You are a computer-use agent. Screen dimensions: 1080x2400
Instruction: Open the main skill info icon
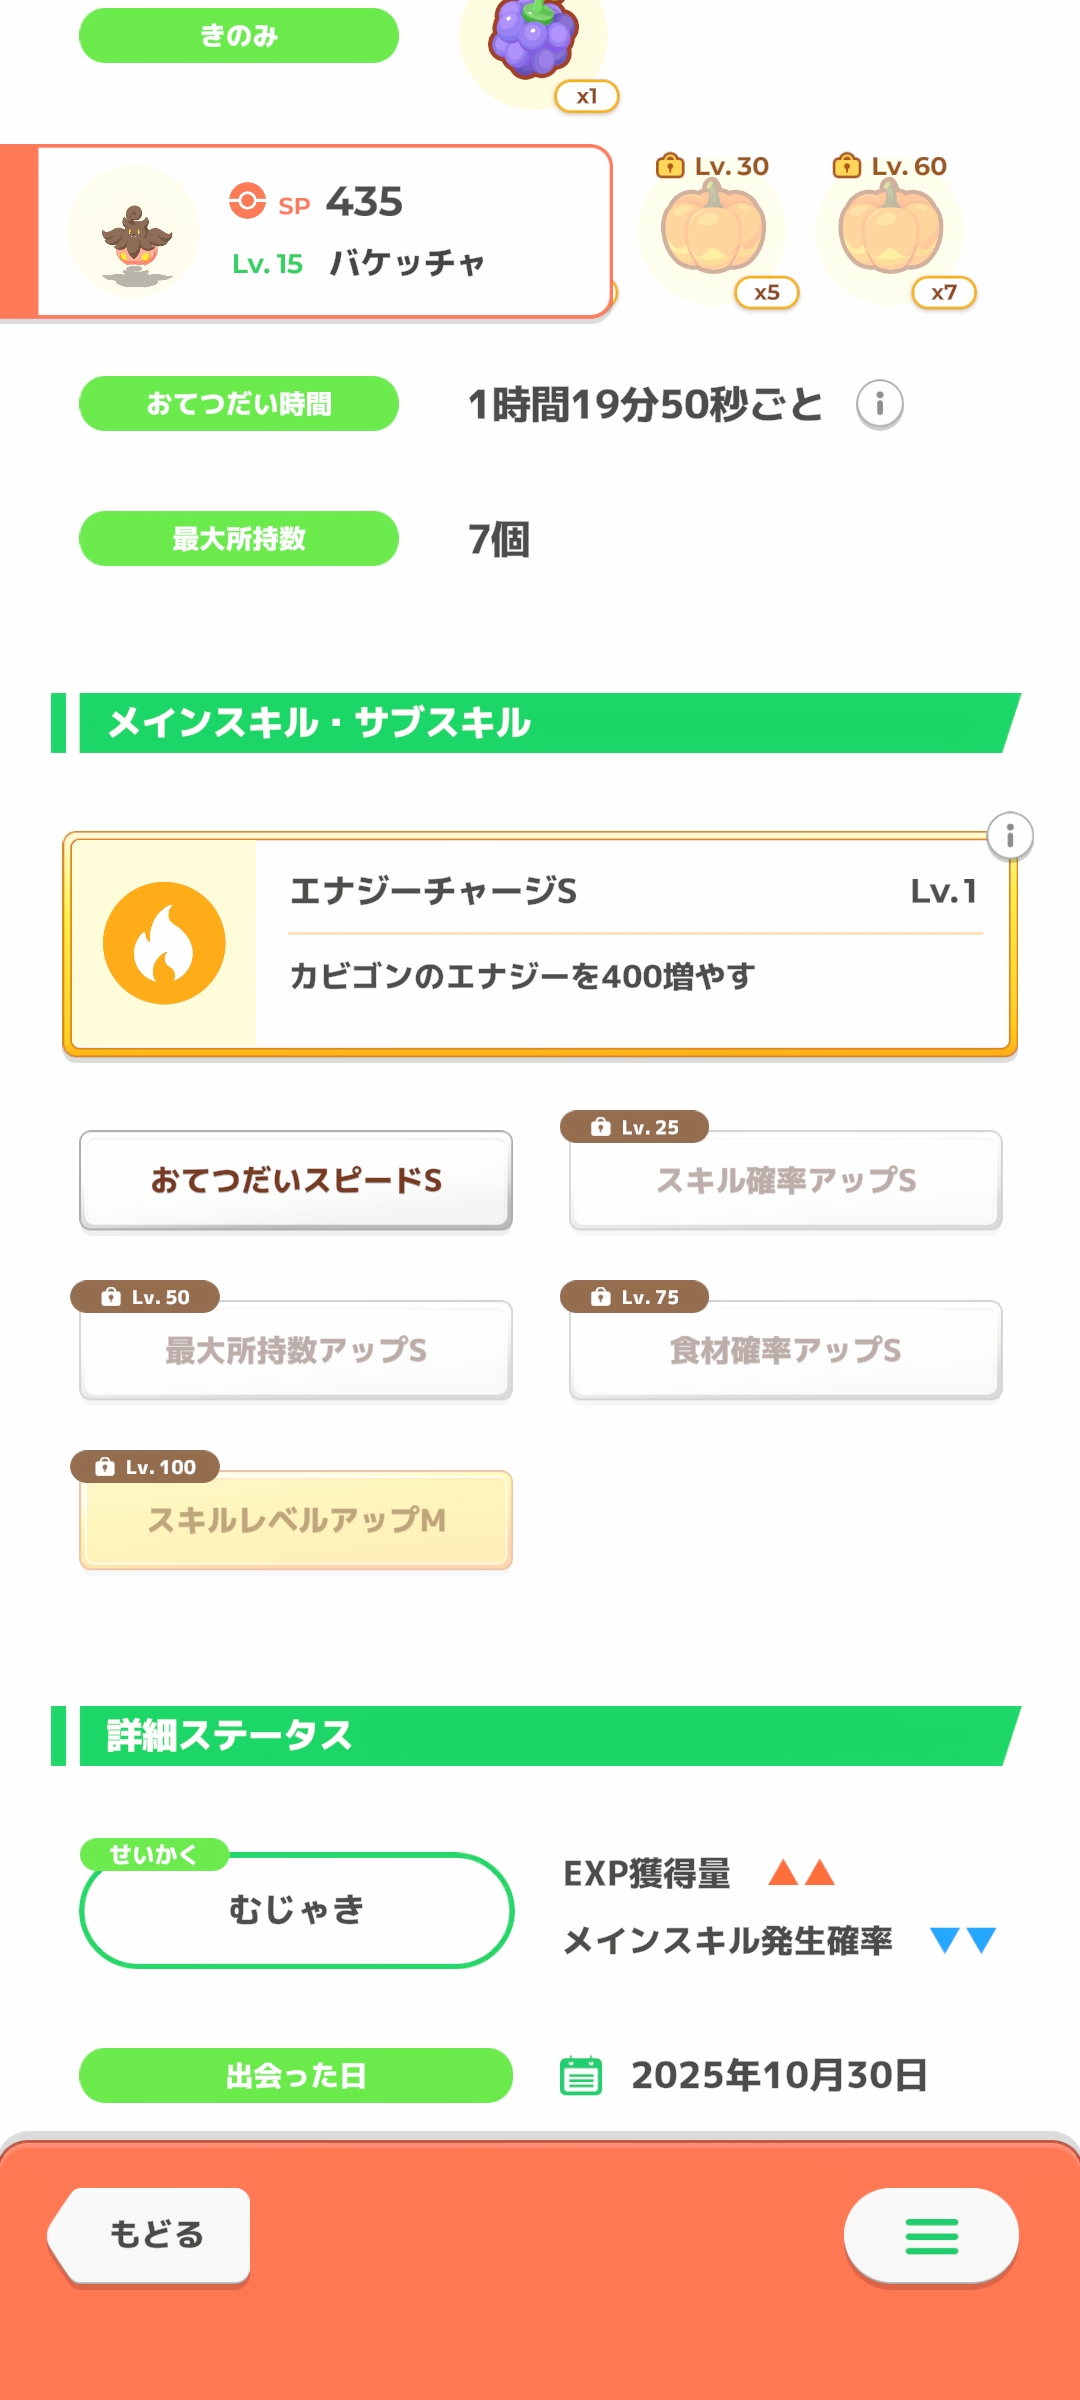1010,836
